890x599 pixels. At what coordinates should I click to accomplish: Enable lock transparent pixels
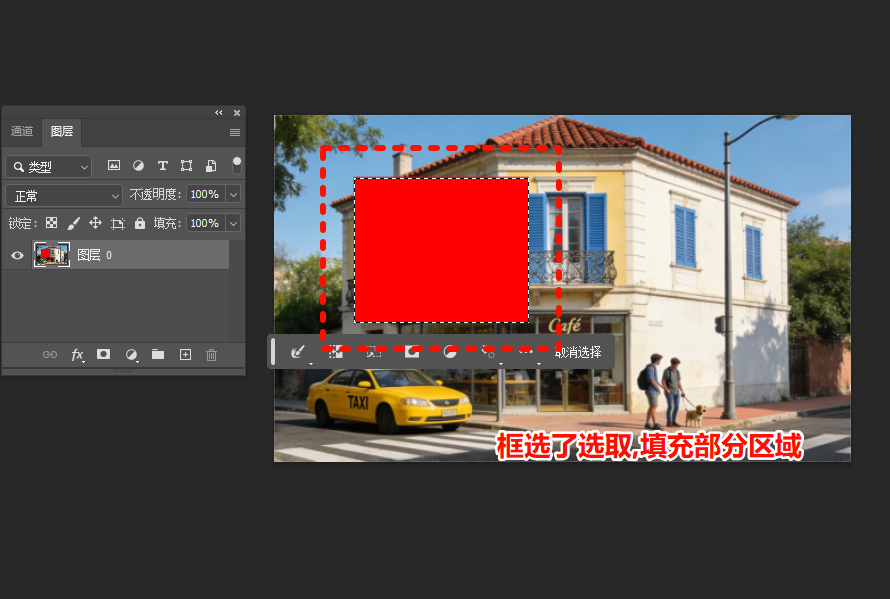pyautogui.click(x=52, y=222)
